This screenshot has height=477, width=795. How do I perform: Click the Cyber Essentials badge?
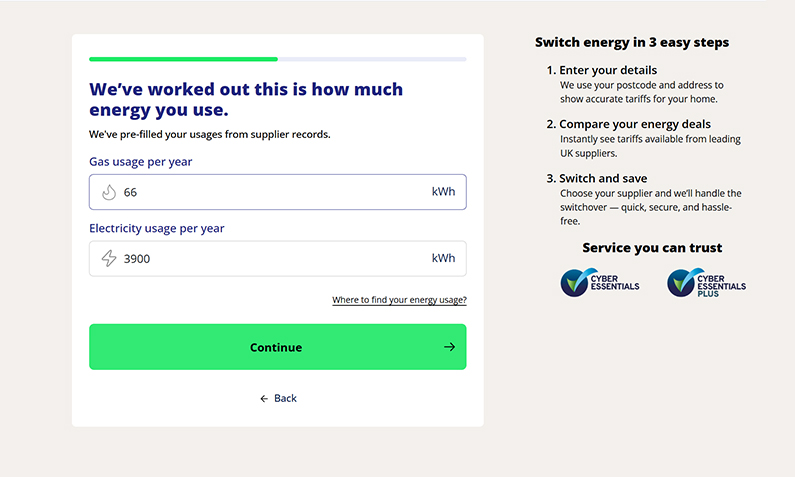click(x=600, y=283)
